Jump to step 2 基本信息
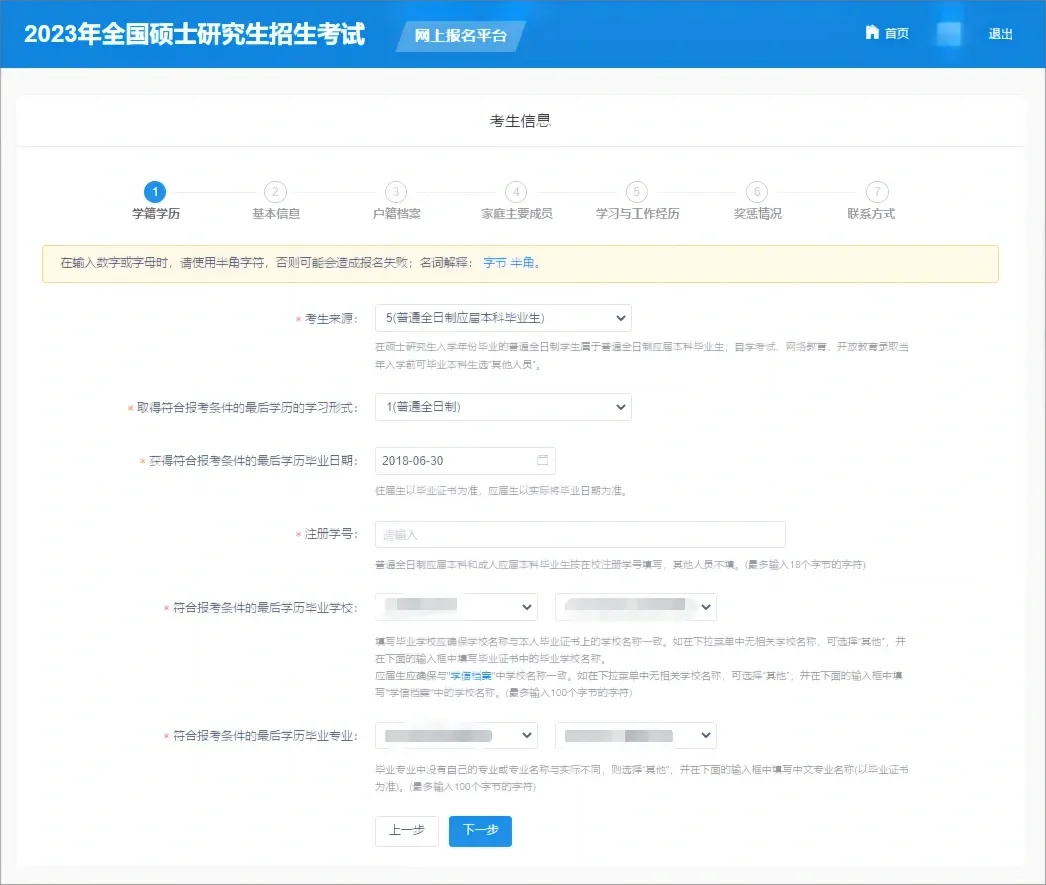1046x885 pixels. (275, 192)
